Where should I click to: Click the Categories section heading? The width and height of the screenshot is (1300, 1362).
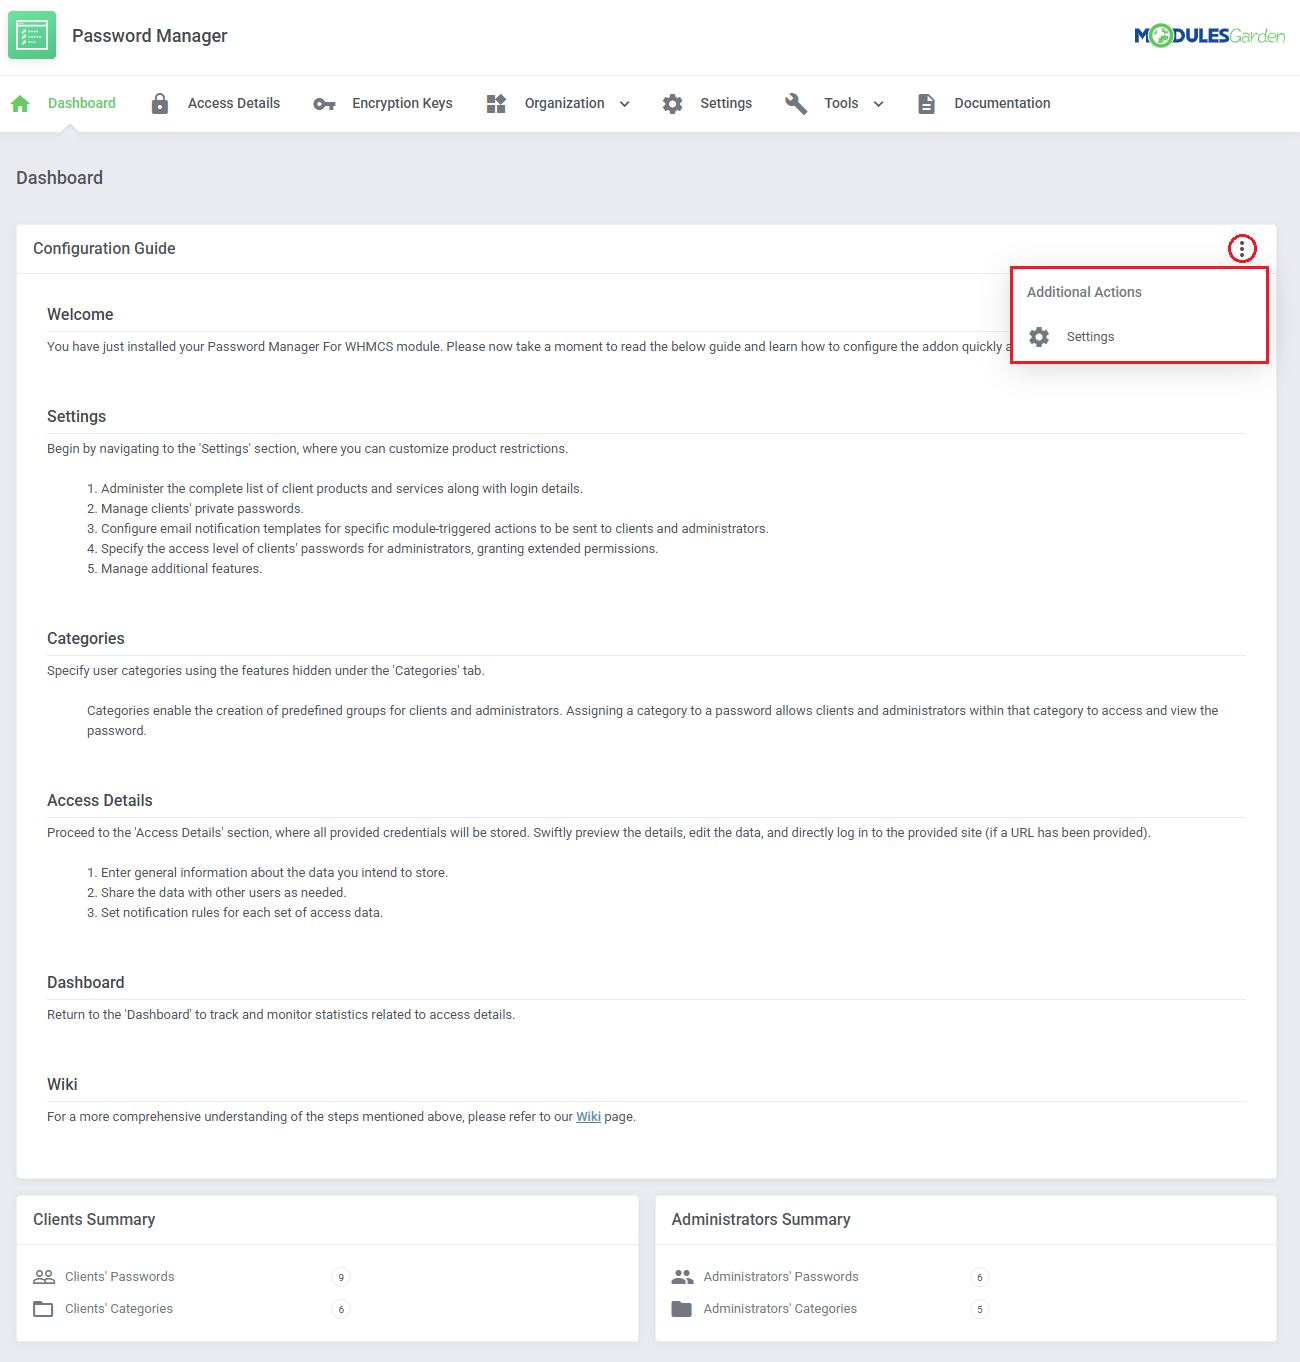pos(86,639)
